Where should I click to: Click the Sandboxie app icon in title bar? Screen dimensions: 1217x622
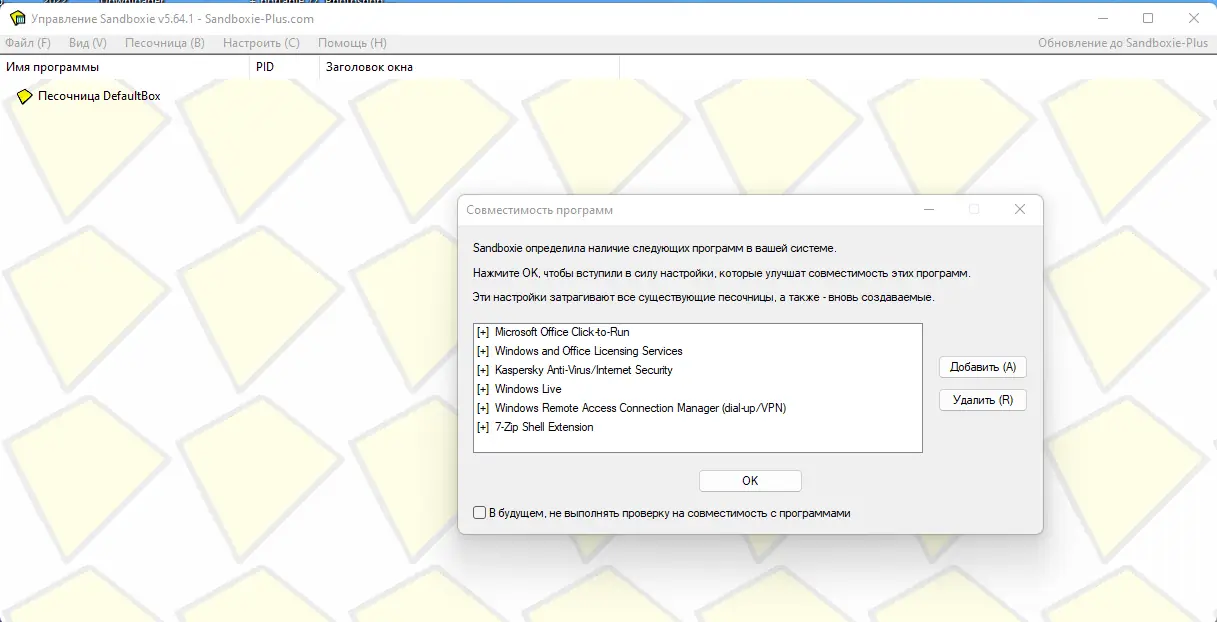pyautogui.click(x=18, y=18)
